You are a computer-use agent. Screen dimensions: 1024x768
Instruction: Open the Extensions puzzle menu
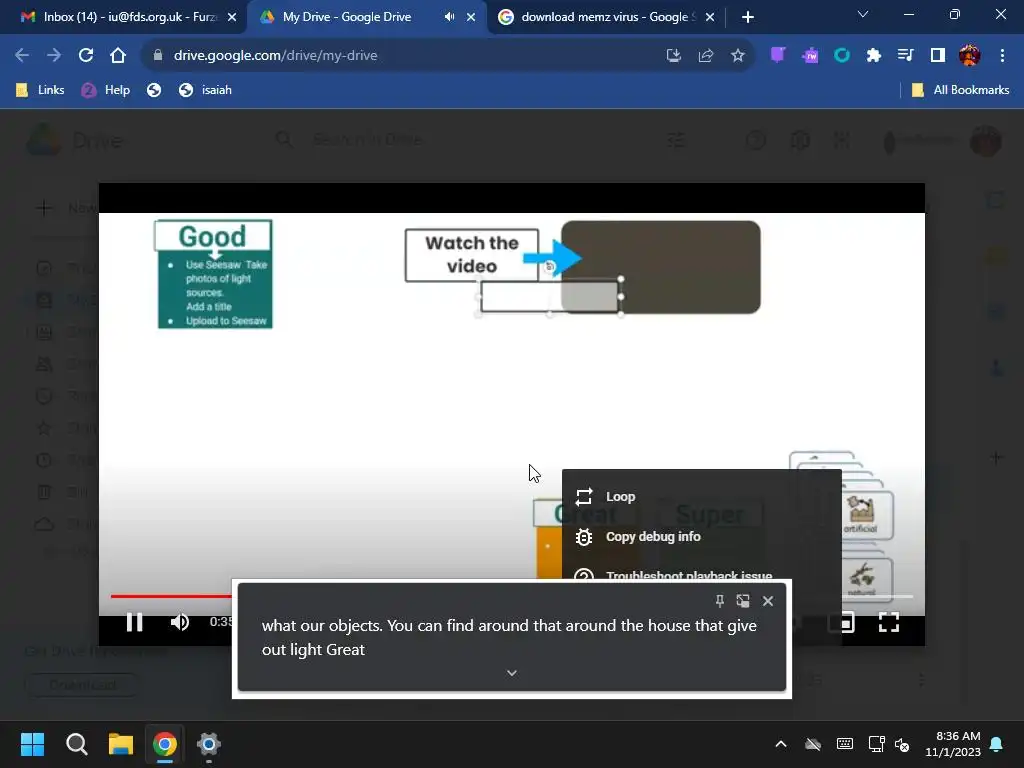click(x=874, y=56)
